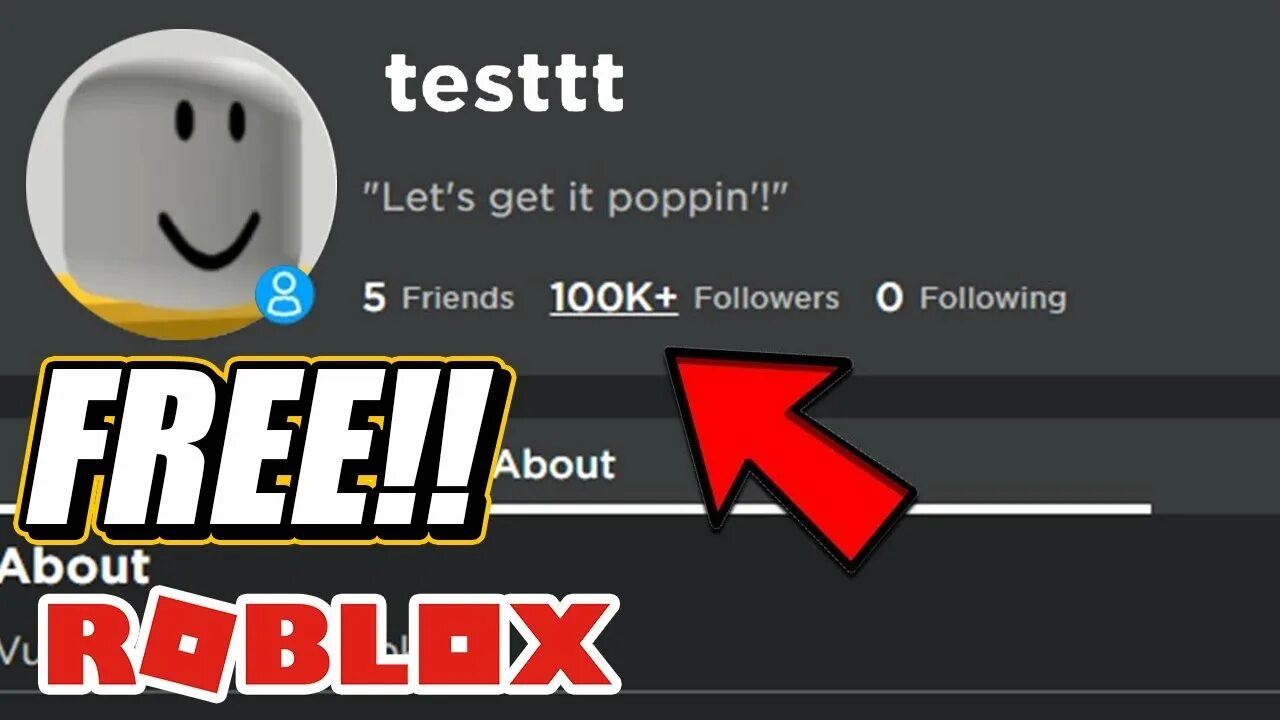Select the FREE!! overlay text

(258, 449)
